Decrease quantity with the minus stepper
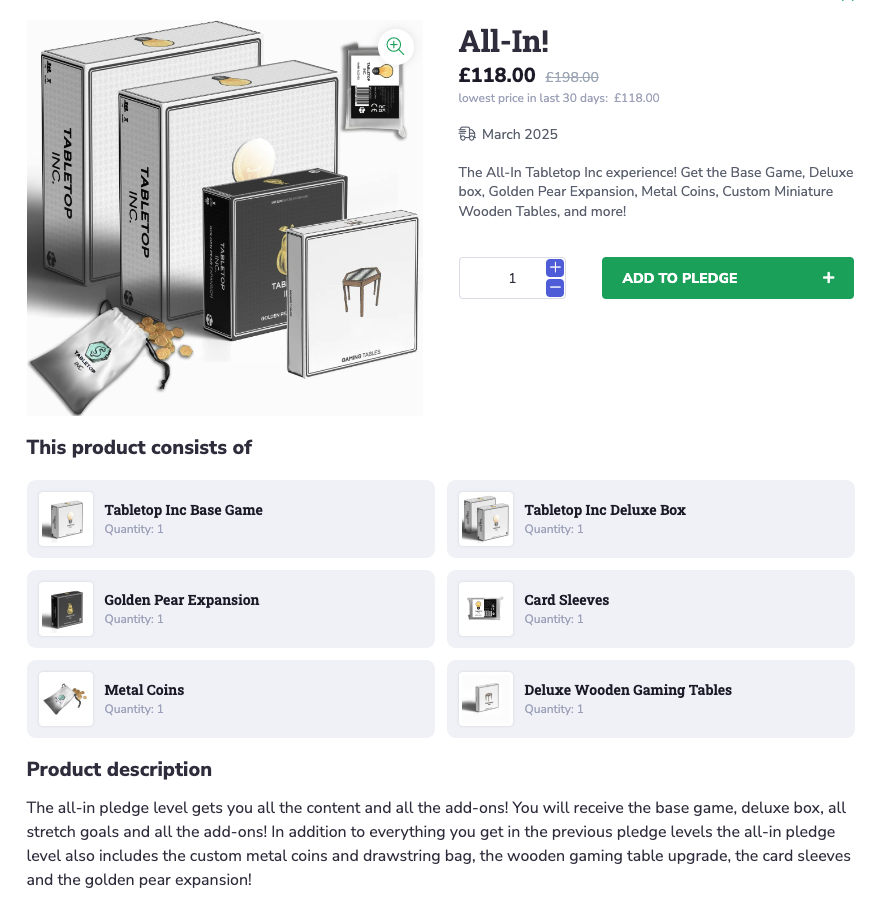Screen dimensions: 881x902 (x=555, y=288)
